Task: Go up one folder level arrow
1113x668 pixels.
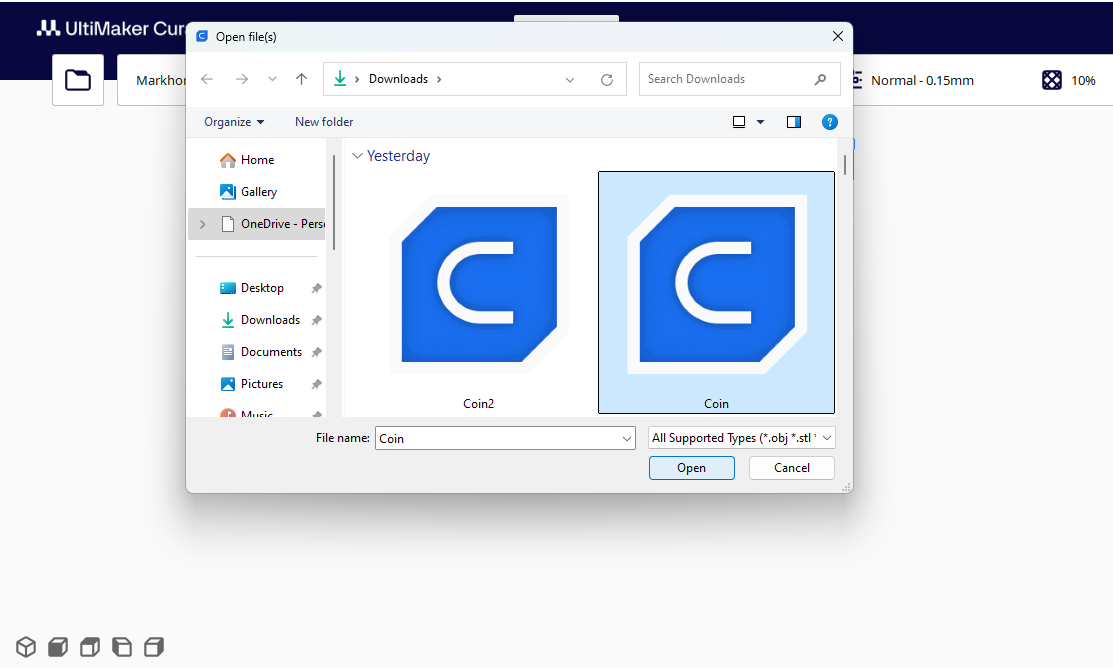Action: click(x=302, y=79)
